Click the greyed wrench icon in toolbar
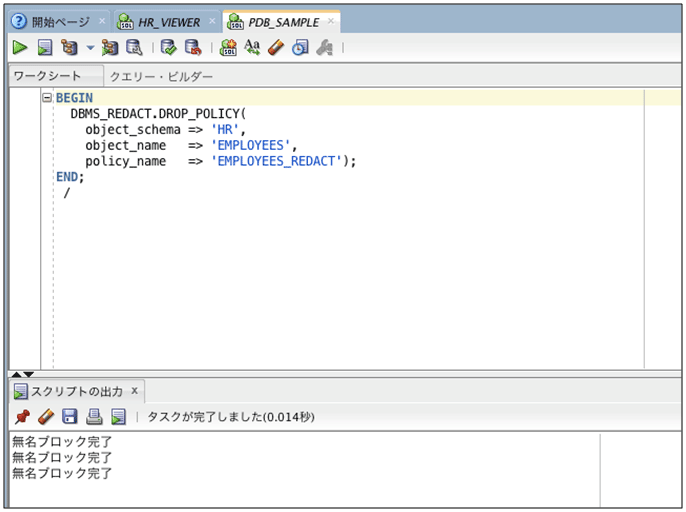This screenshot has height=512, width=686. click(x=325, y=47)
